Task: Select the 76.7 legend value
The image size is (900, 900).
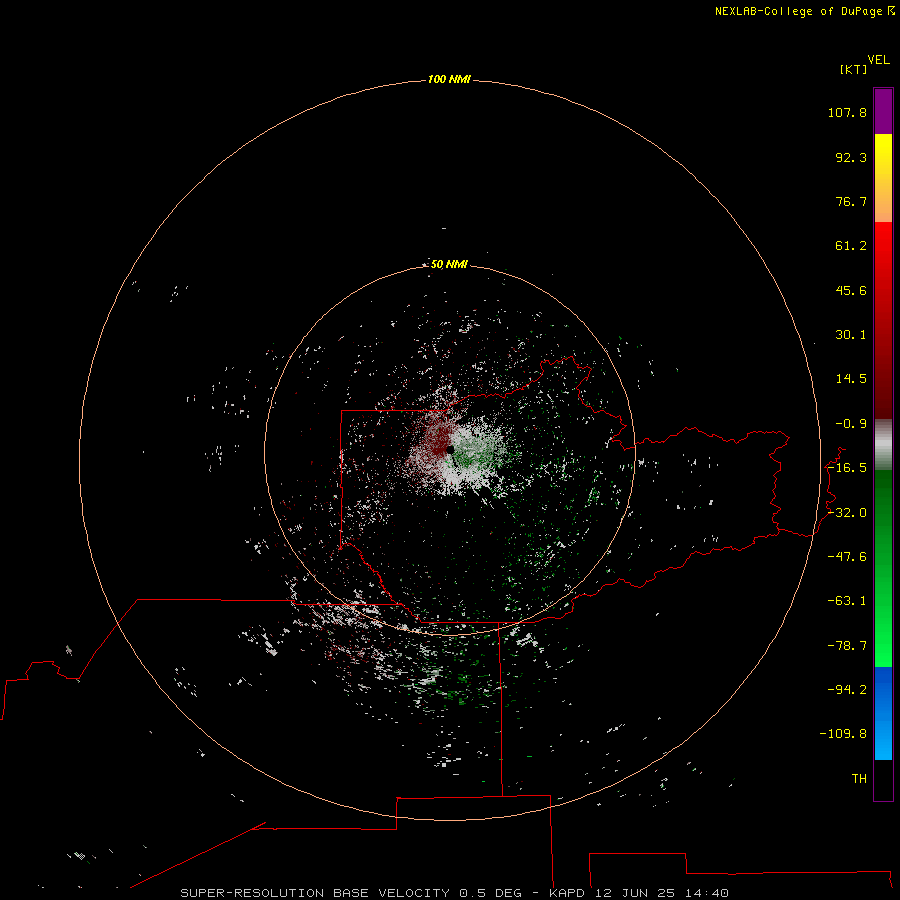Action: pos(851,201)
